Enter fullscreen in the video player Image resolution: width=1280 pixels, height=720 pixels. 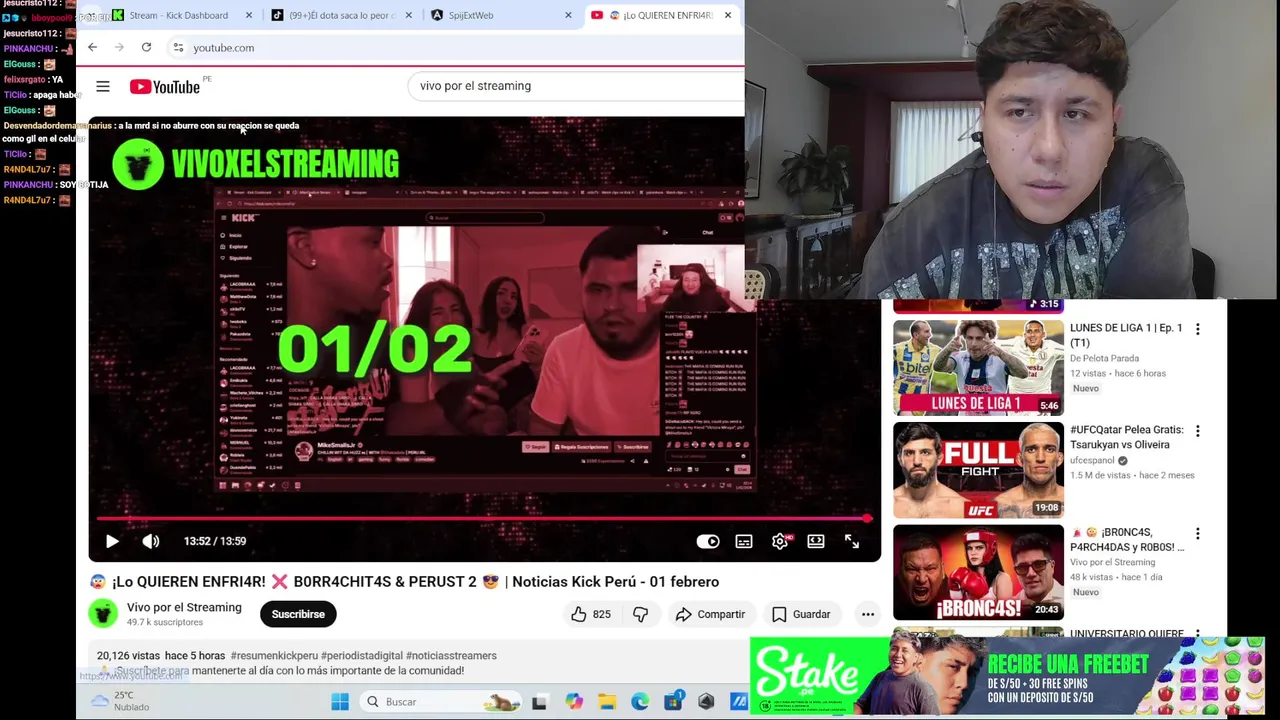[852, 541]
